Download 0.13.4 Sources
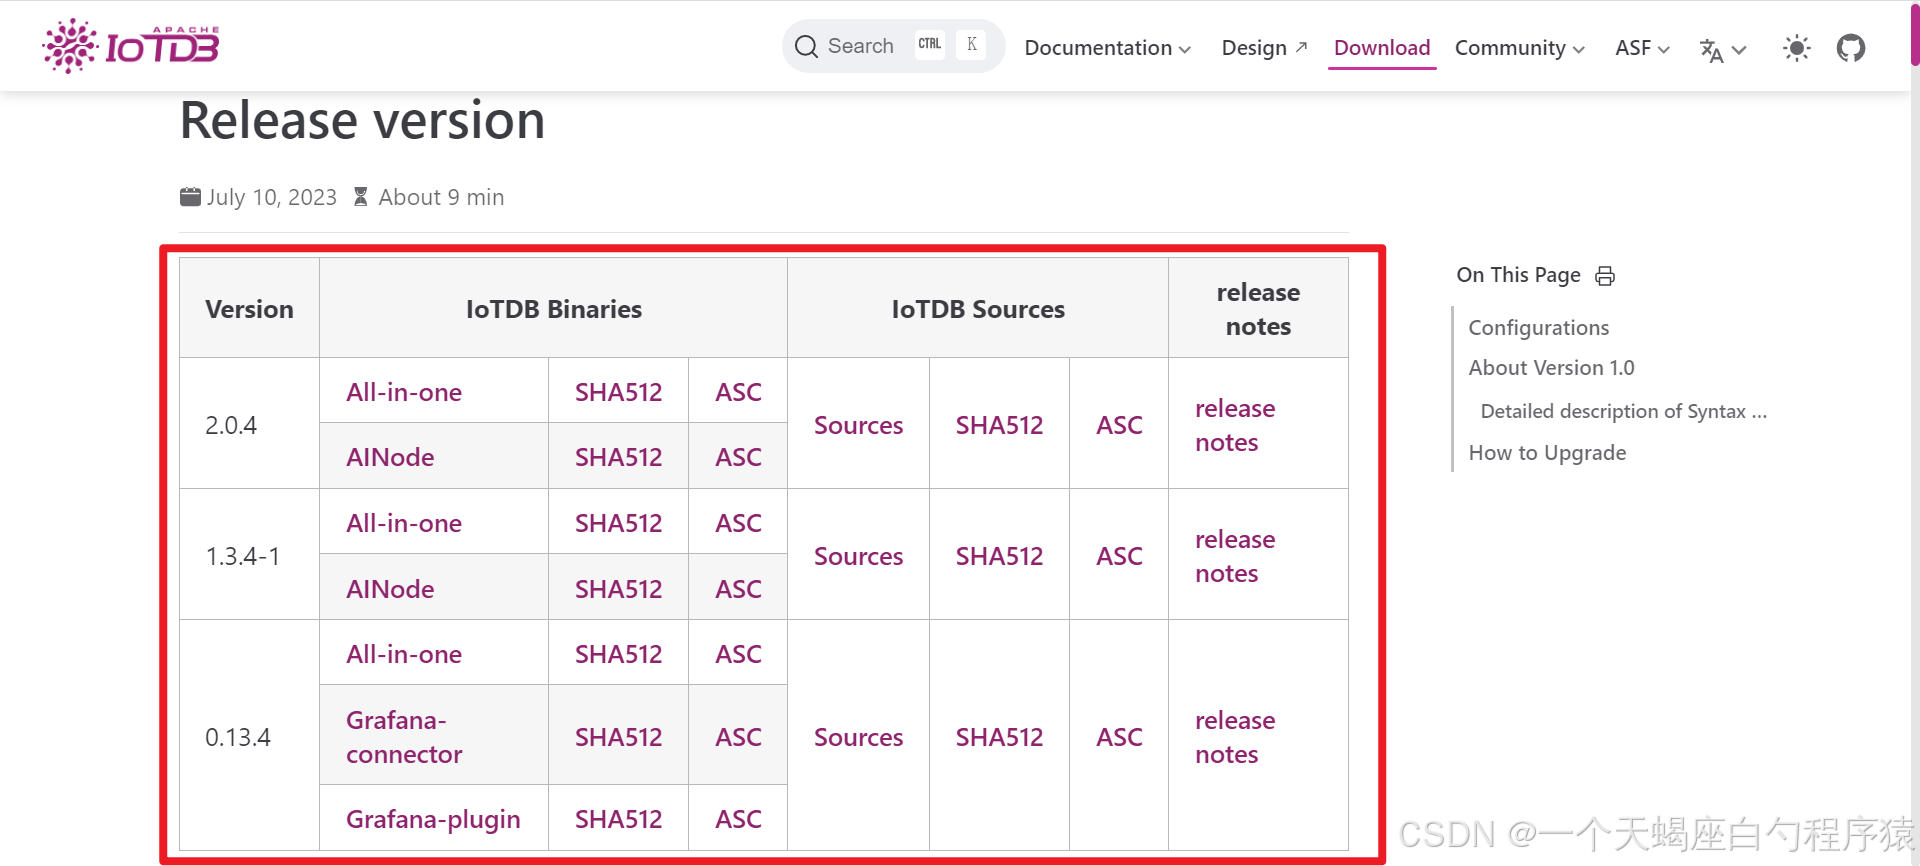The image size is (1920, 866). [x=858, y=737]
